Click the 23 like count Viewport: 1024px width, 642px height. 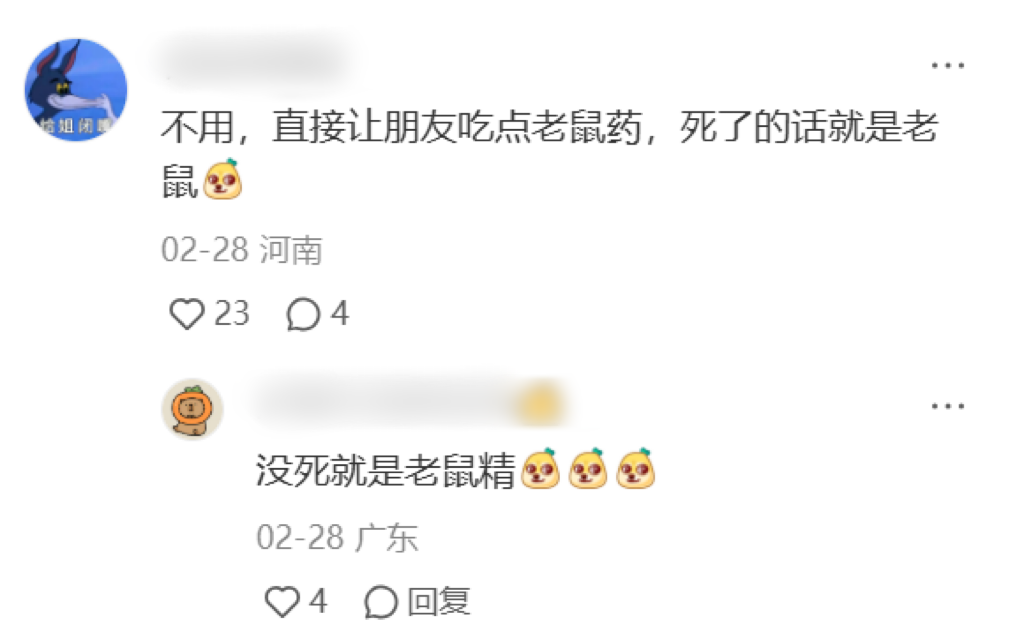pos(232,313)
